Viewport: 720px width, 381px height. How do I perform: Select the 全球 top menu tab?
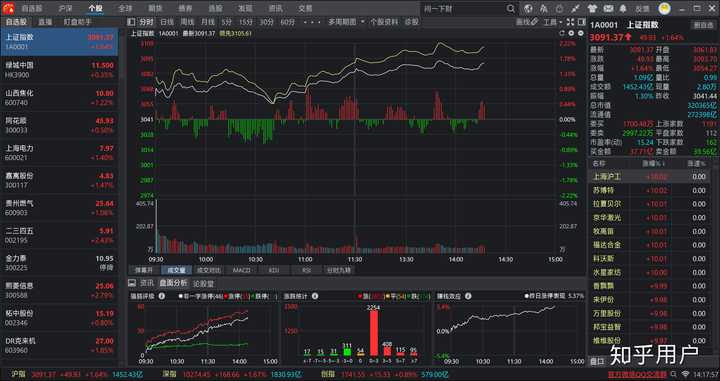click(125, 8)
